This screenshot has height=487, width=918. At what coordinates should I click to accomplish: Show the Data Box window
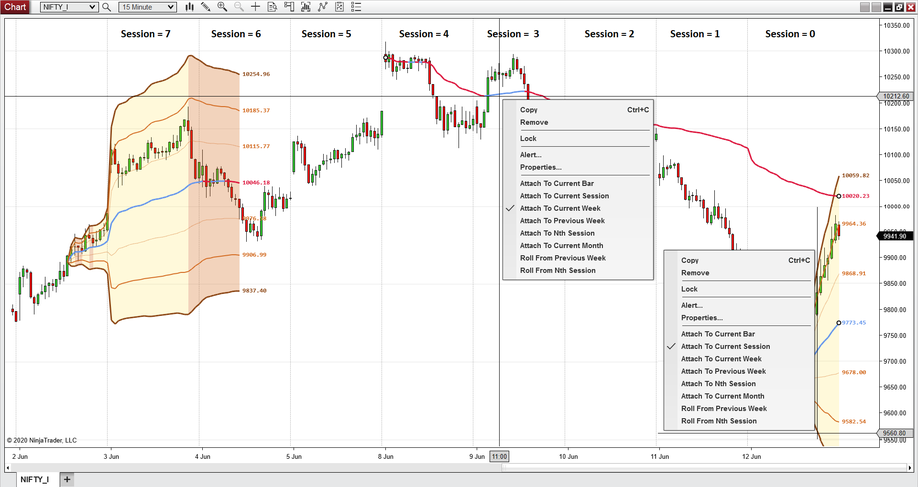click(272, 7)
